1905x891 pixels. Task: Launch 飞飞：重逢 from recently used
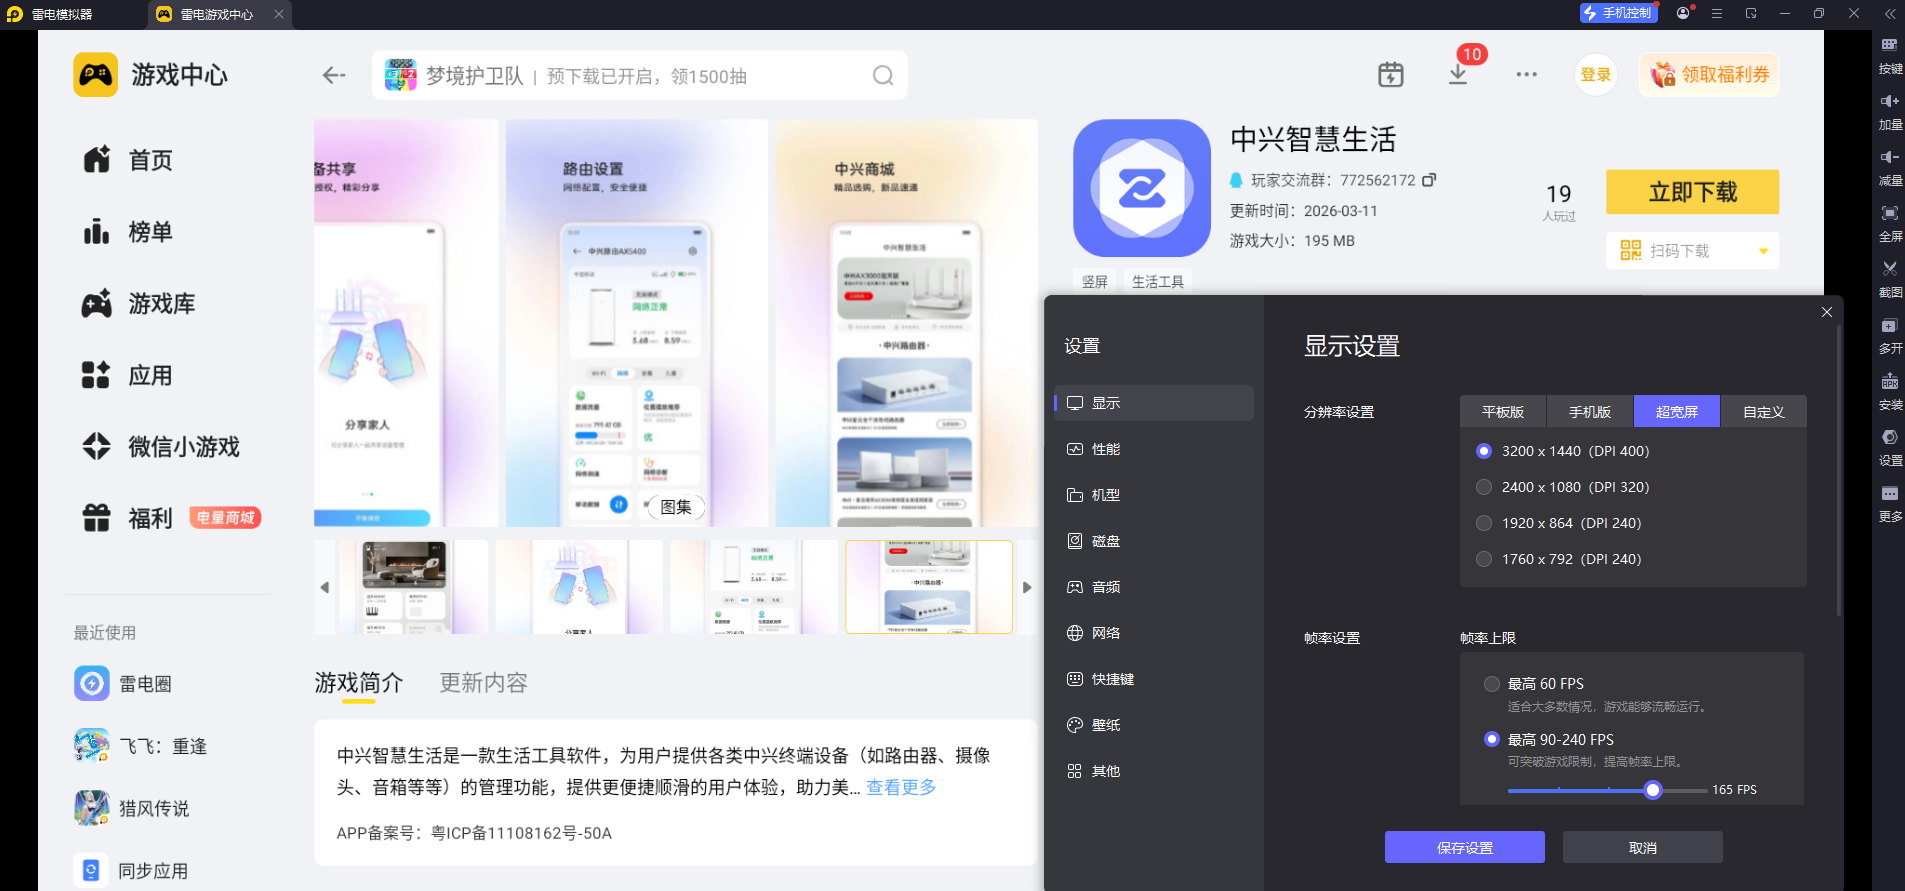[141, 746]
